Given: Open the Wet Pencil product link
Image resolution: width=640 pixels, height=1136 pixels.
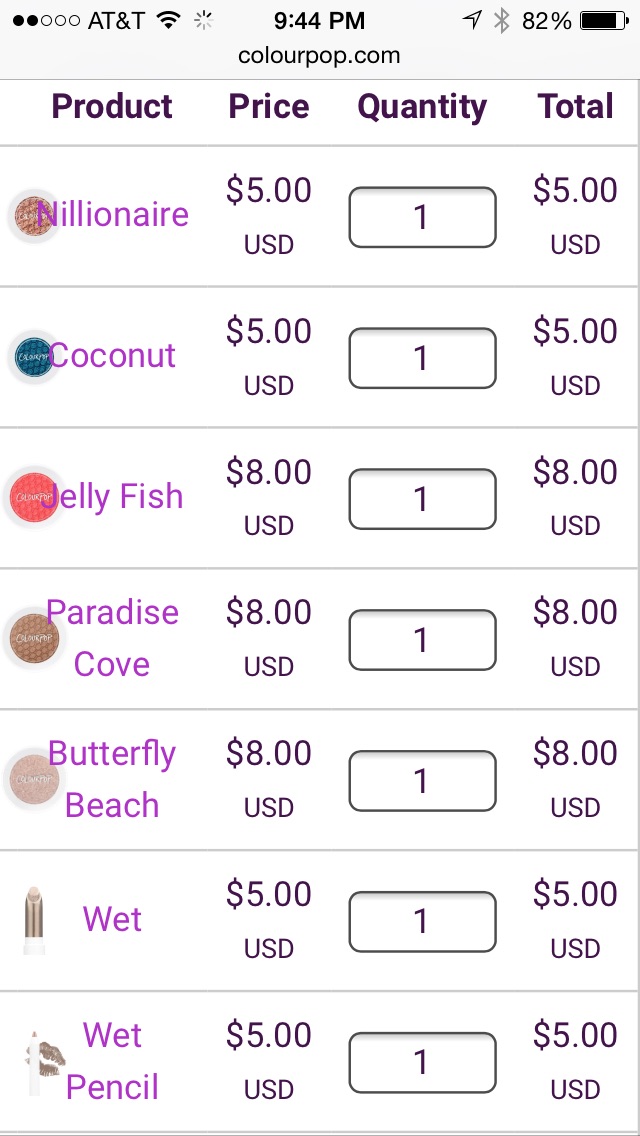Looking at the screenshot, I should click(112, 1061).
